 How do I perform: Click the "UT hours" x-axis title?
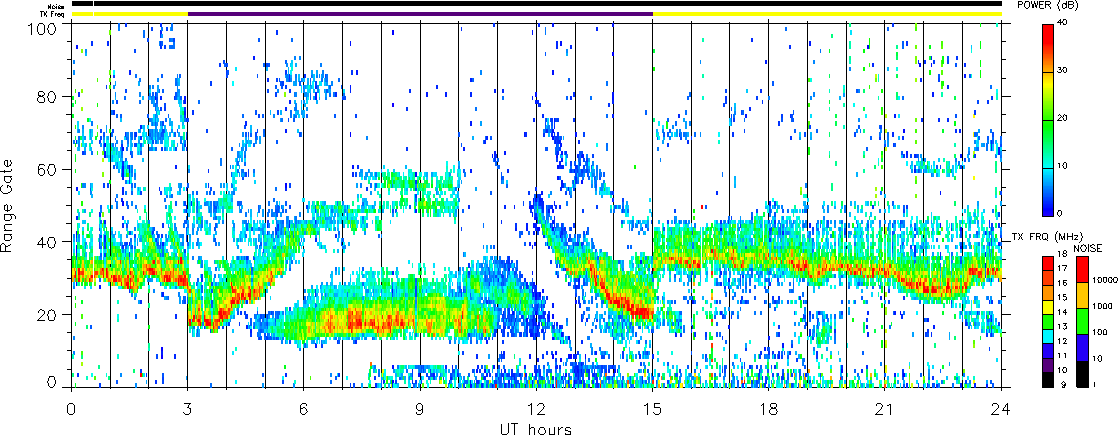pos(536,428)
